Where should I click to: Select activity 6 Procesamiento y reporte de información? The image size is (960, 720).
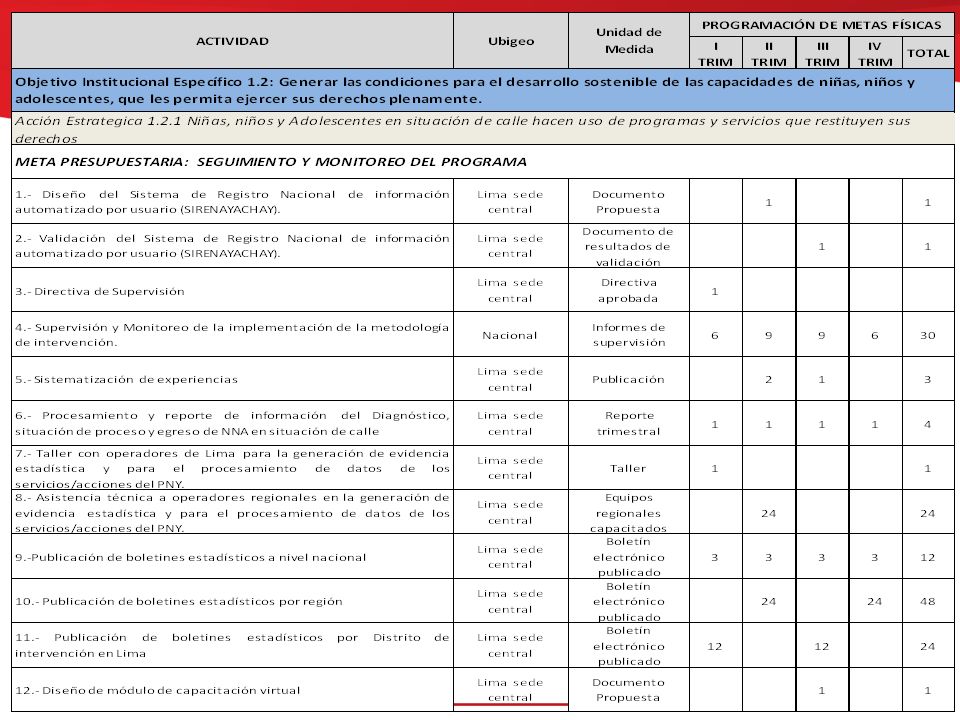[232, 423]
